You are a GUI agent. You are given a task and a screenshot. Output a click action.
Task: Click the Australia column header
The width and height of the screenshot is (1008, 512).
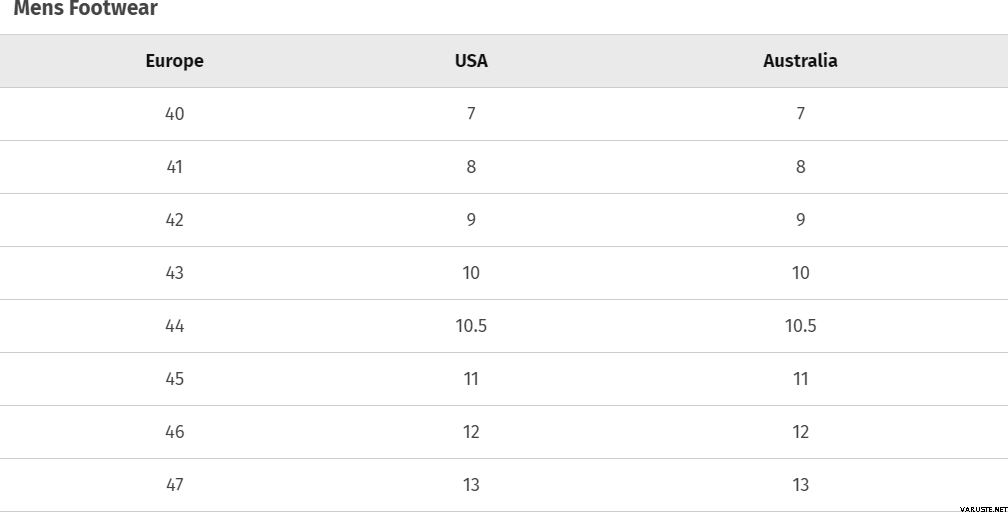point(800,61)
